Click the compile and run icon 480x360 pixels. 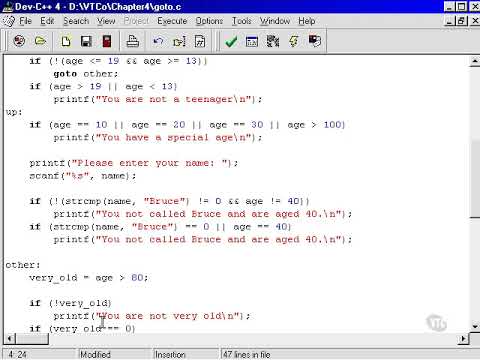273,41
